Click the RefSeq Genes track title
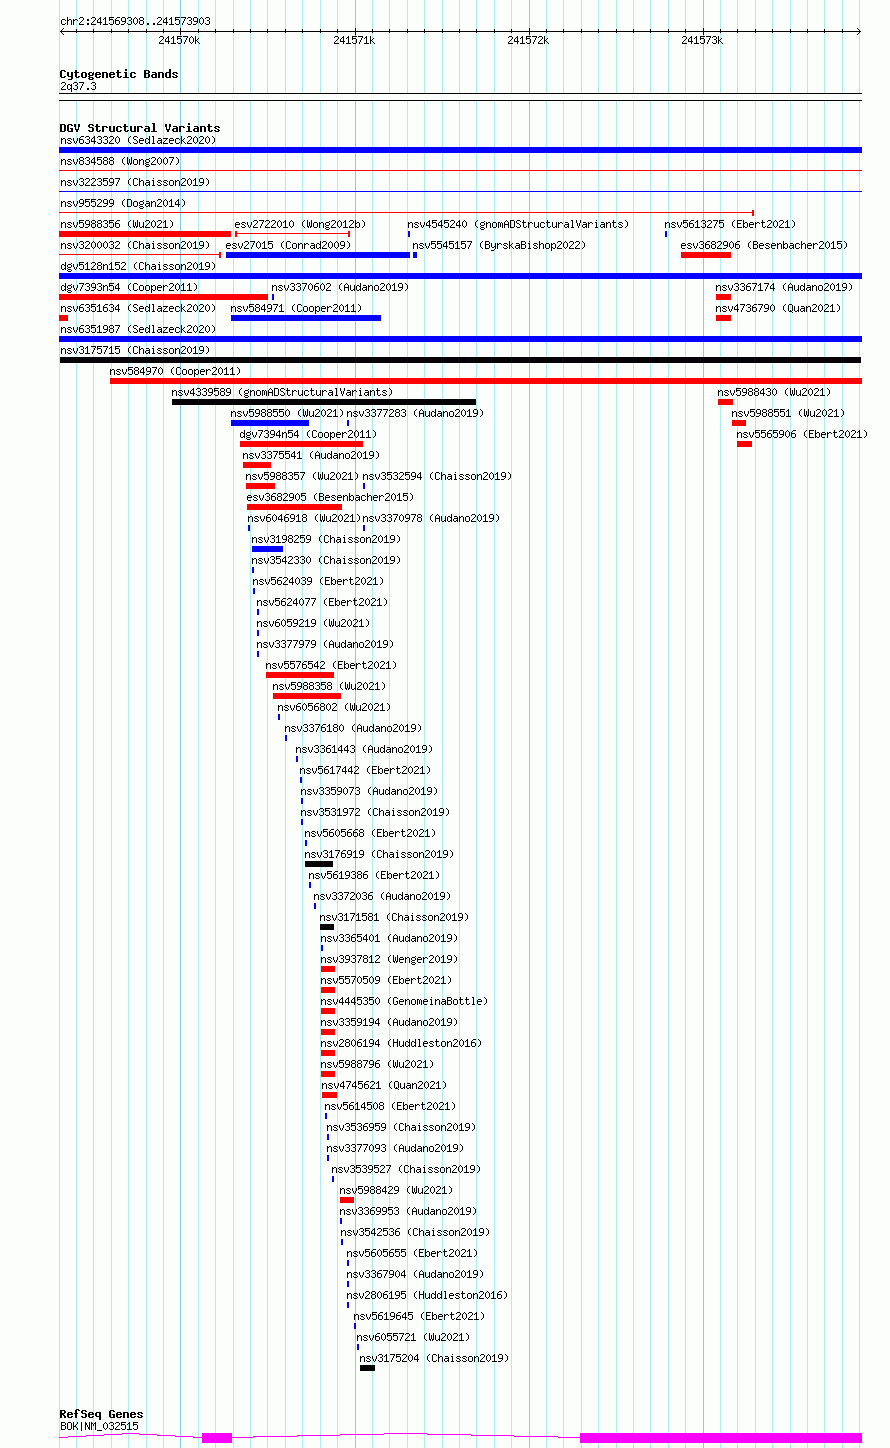This screenshot has height=1448, width=890. pyautogui.click(x=101, y=1414)
